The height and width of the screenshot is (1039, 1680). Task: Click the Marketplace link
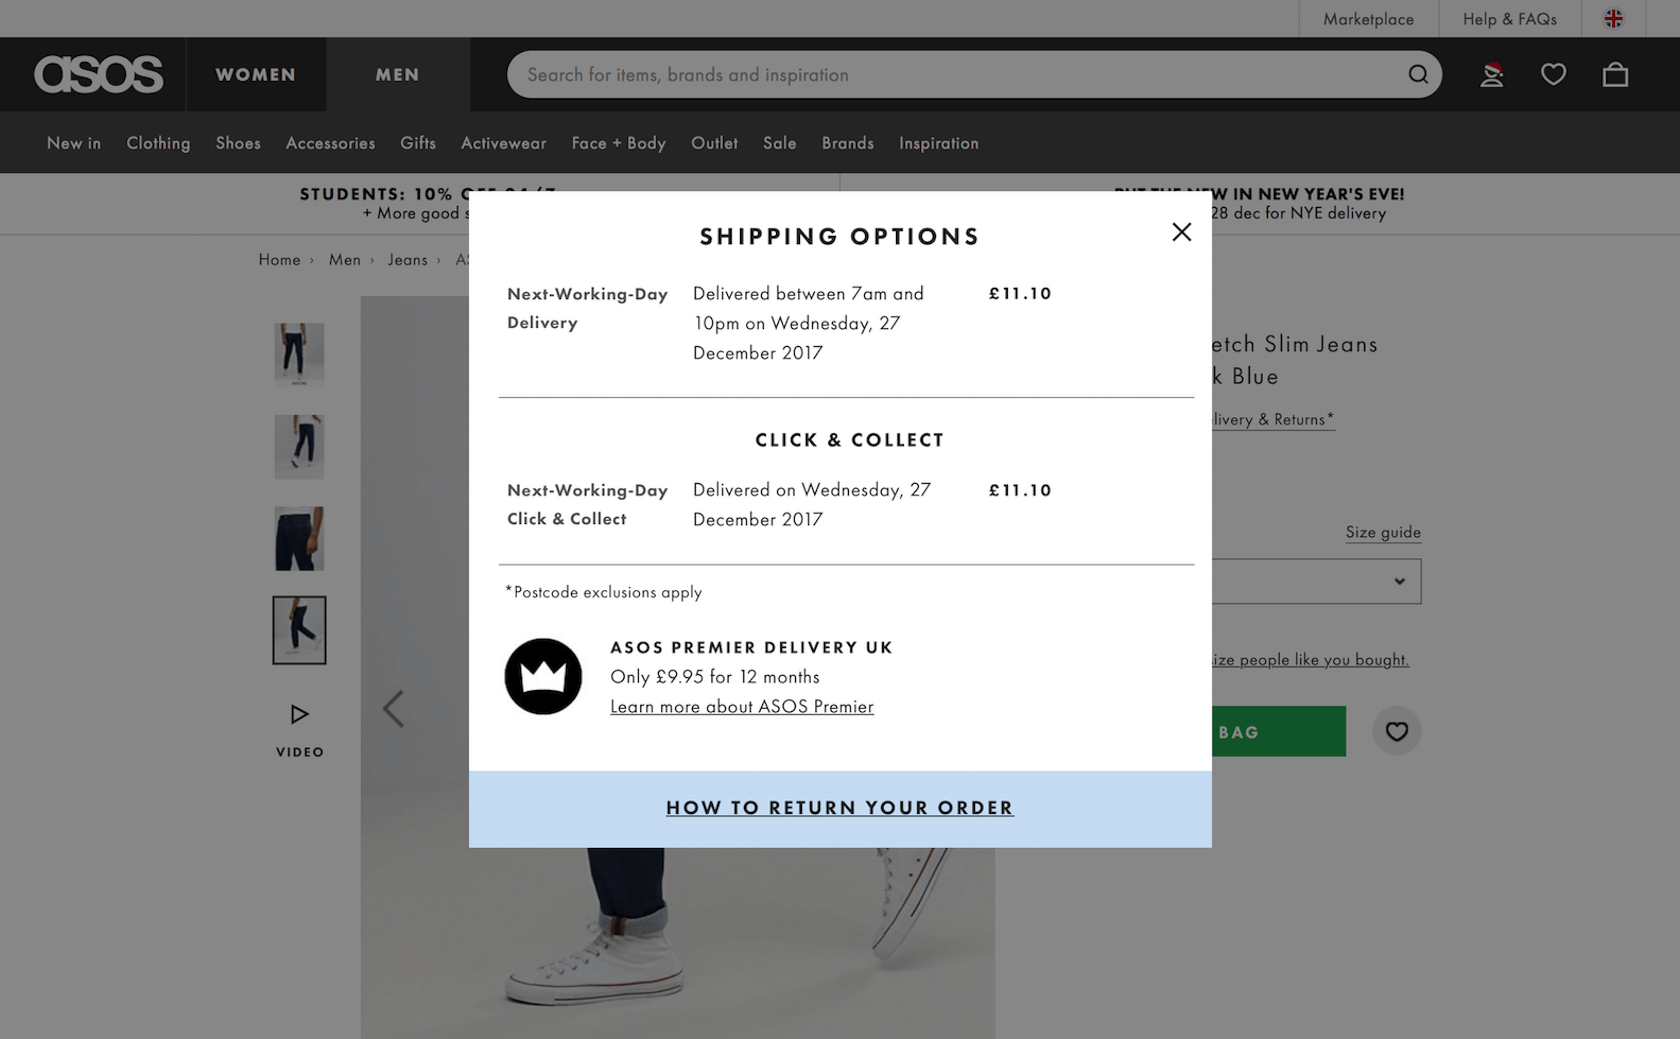pos(1368,19)
